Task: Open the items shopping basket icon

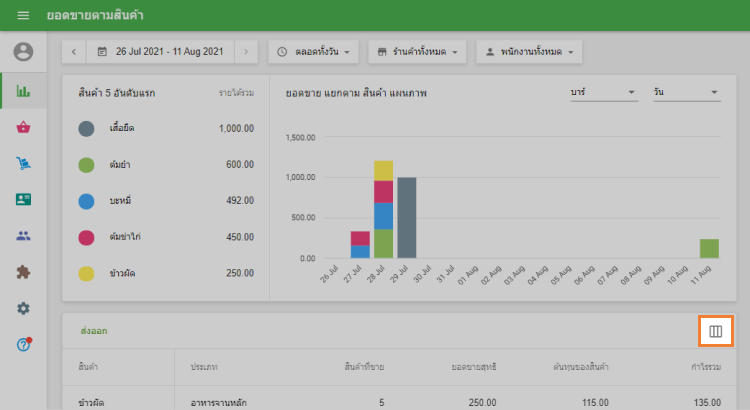Action: 23,127
